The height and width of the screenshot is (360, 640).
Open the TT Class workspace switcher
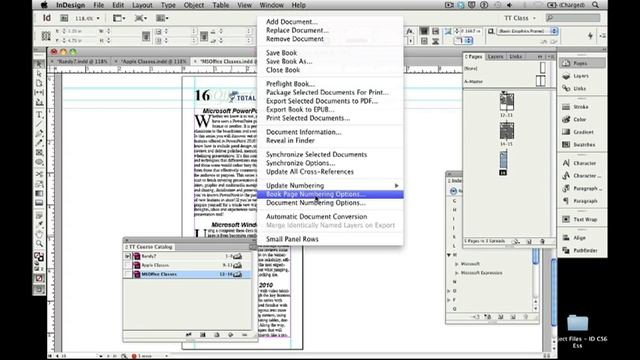[x=520, y=18]
